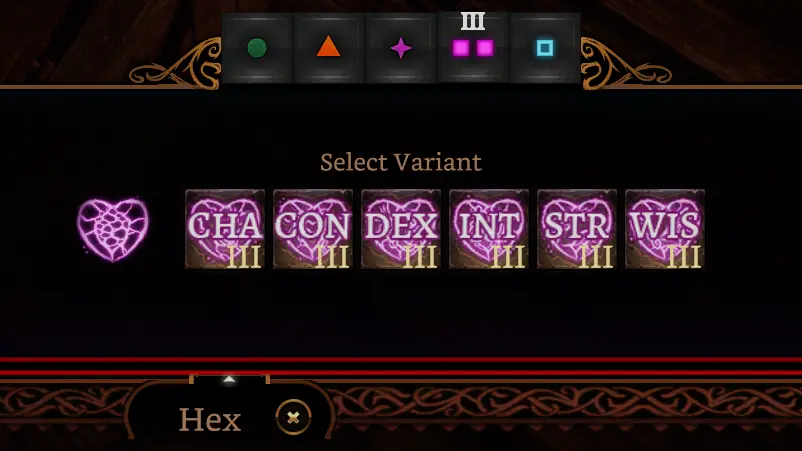Select the STR Hex variant
Image resolution: width=802 pixels, height=451 pixels.
click(x=577, y=229)
